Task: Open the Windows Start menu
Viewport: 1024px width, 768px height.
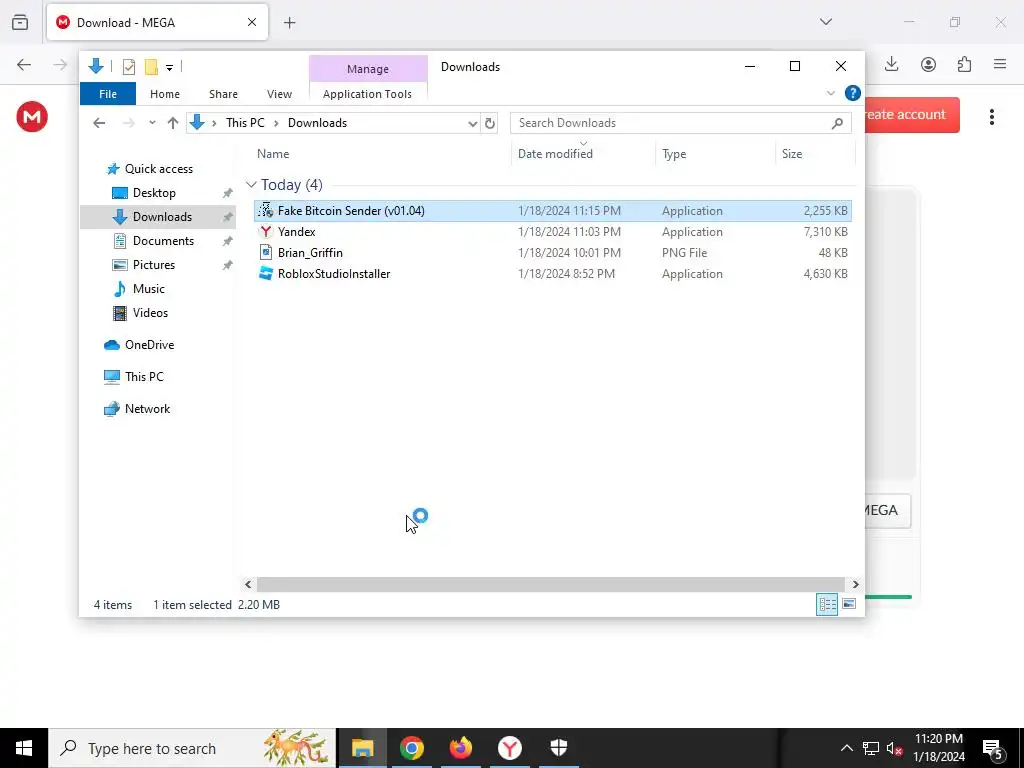Action: (x=24, y=748)
